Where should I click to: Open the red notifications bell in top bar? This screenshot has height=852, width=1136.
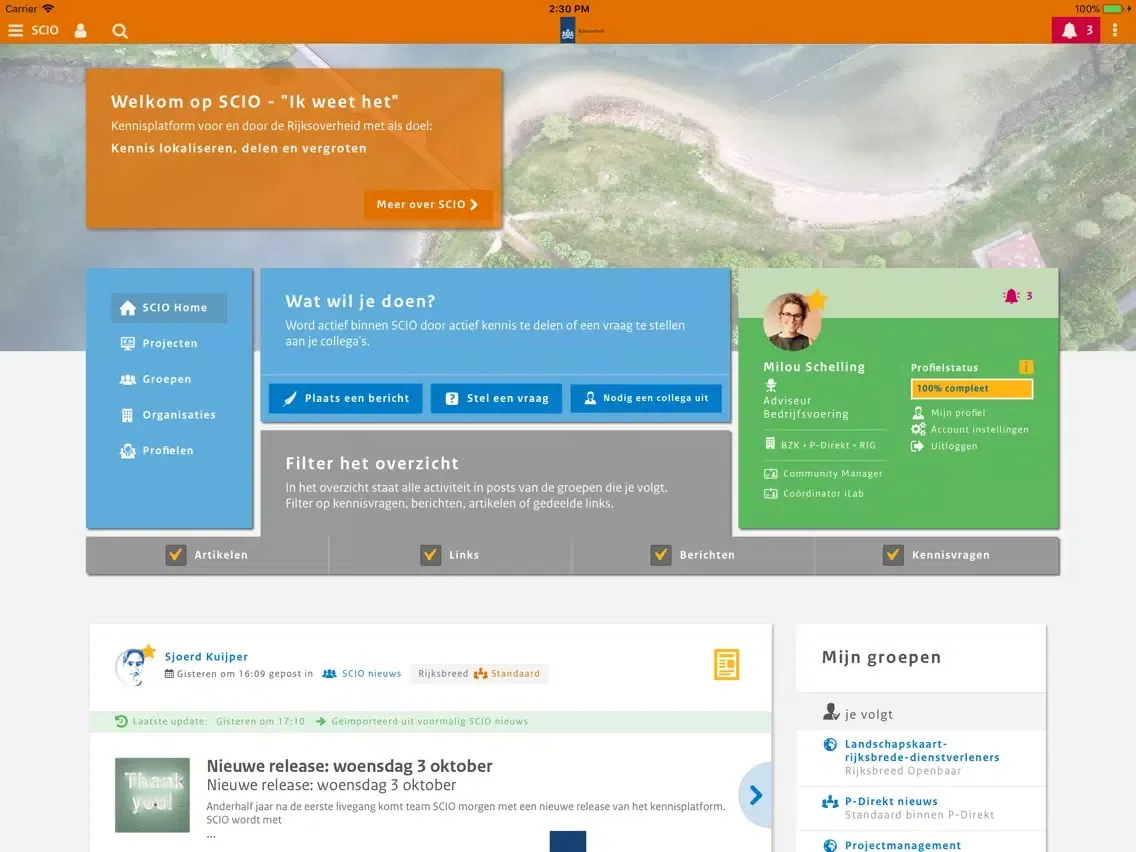tap(1076, 30)
